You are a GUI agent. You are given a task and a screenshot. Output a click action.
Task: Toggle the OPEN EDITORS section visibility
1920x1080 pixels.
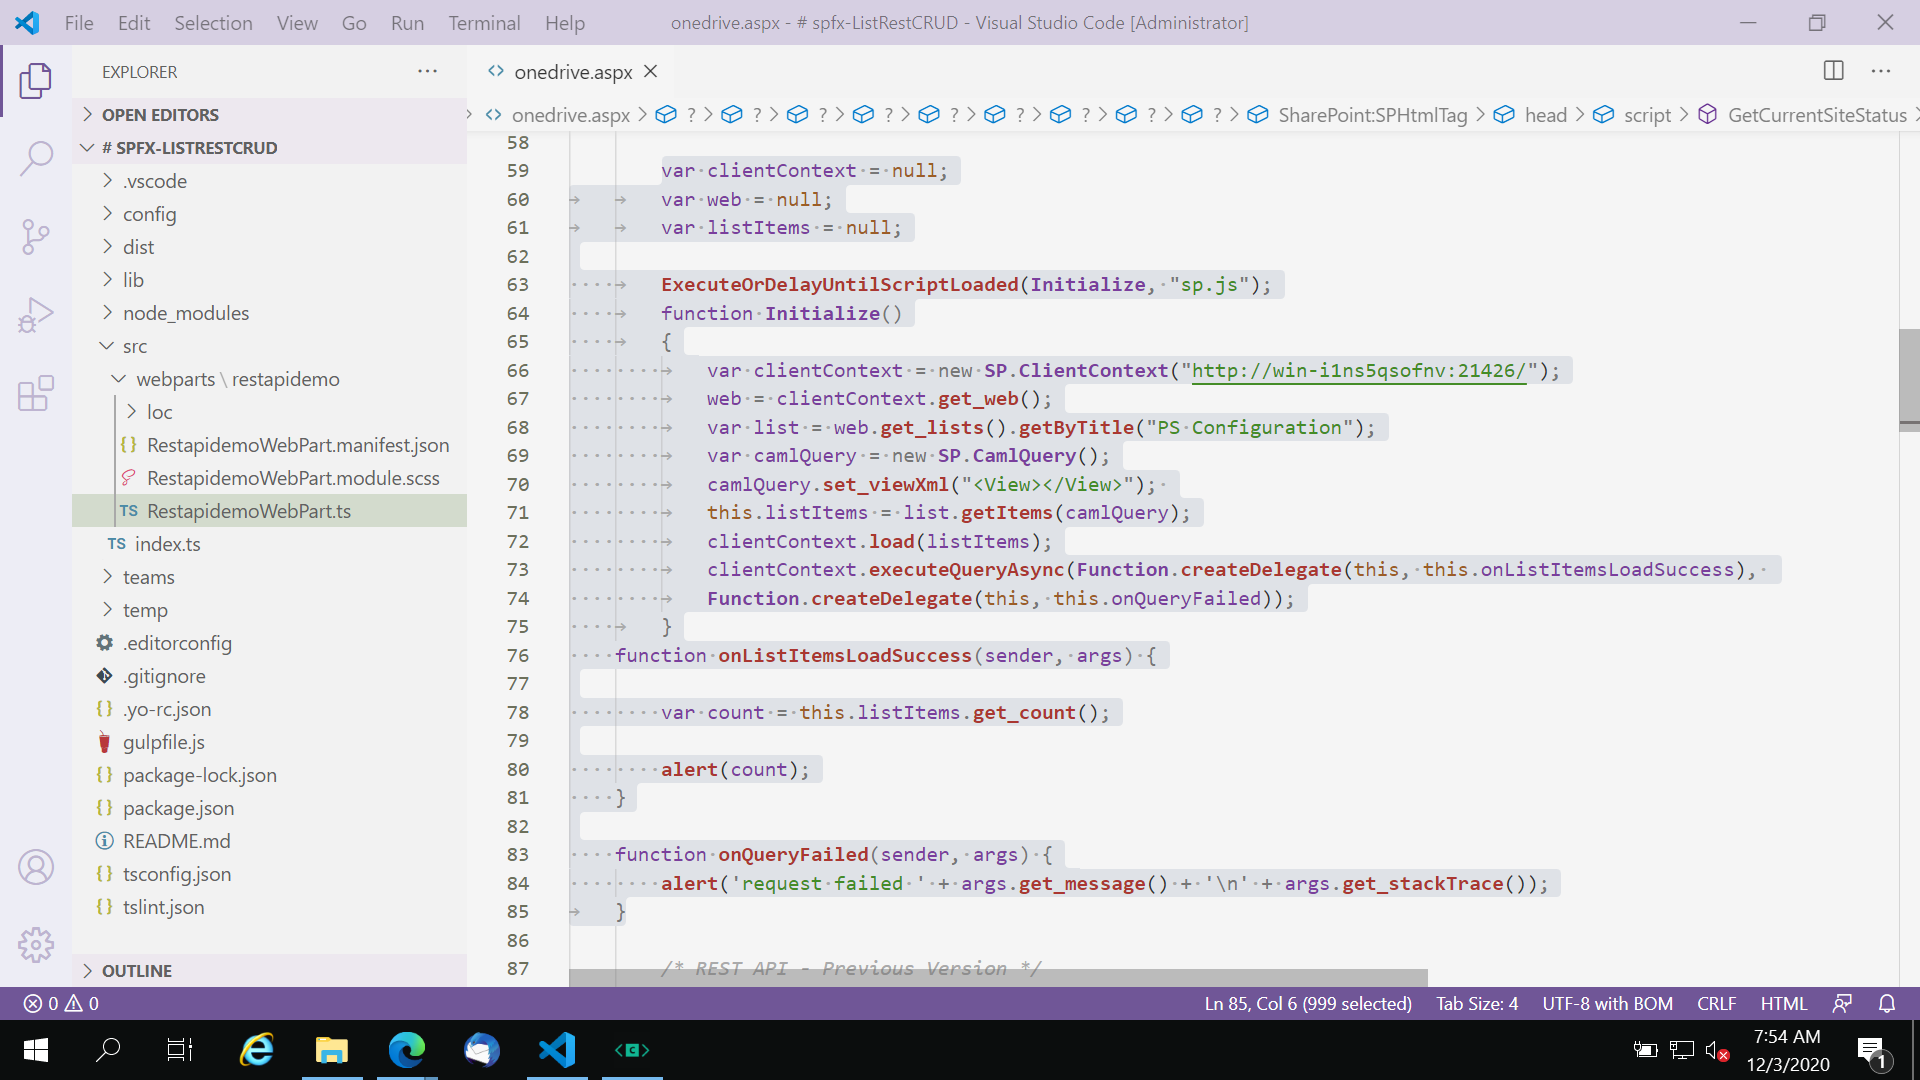click(x=162, y=113)
